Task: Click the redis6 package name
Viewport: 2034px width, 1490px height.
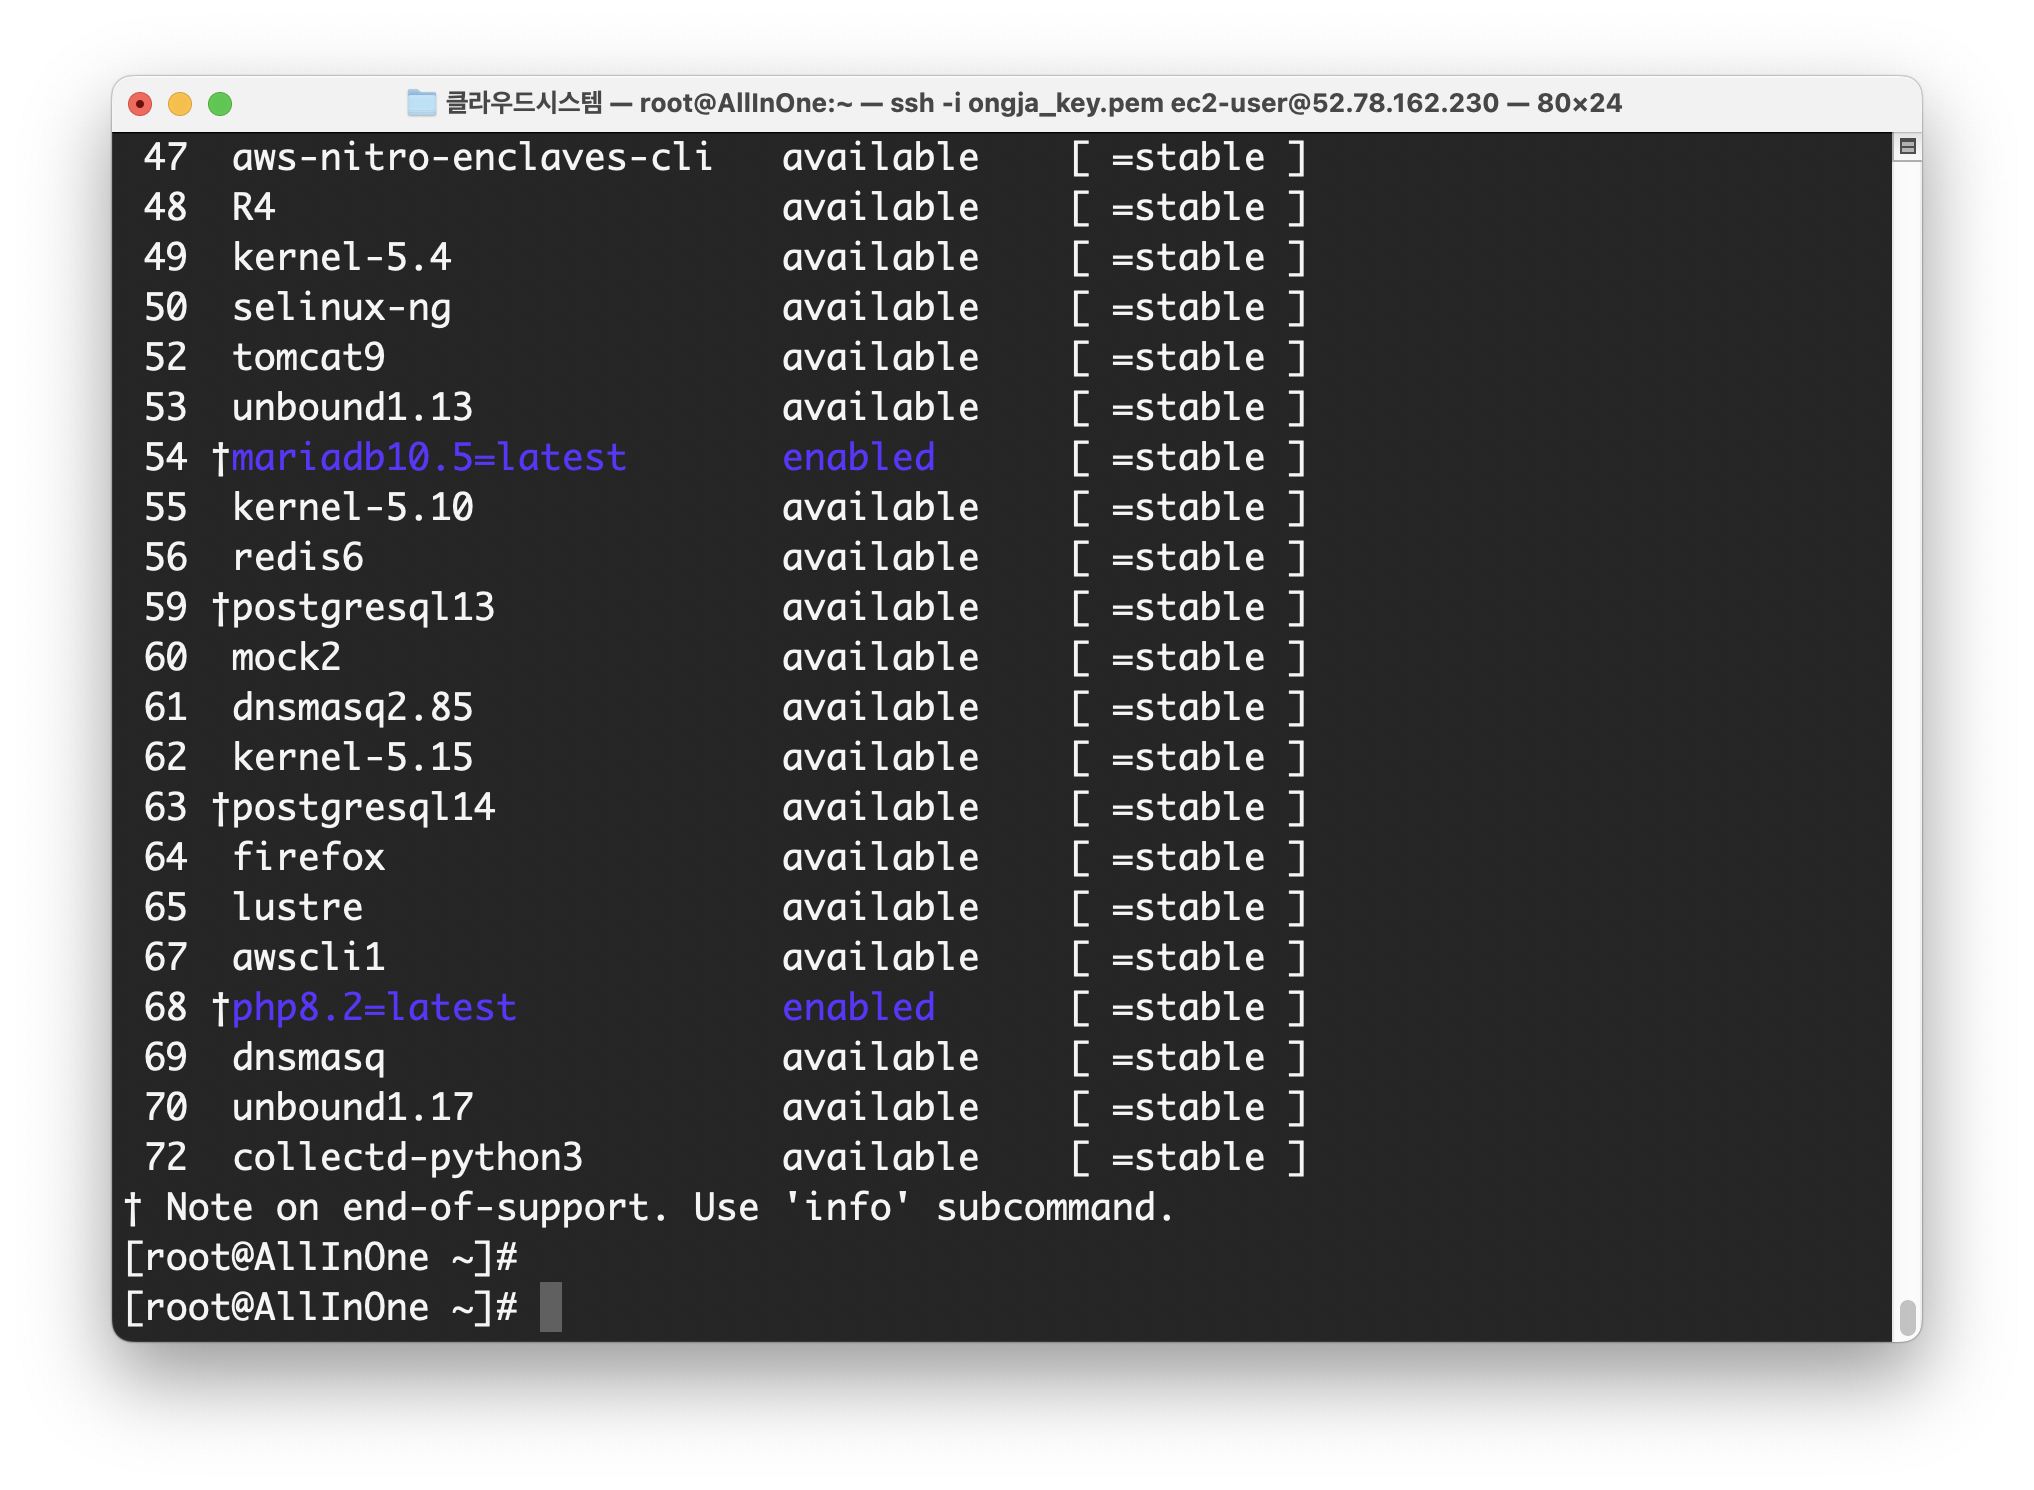Action: point(297,557)
